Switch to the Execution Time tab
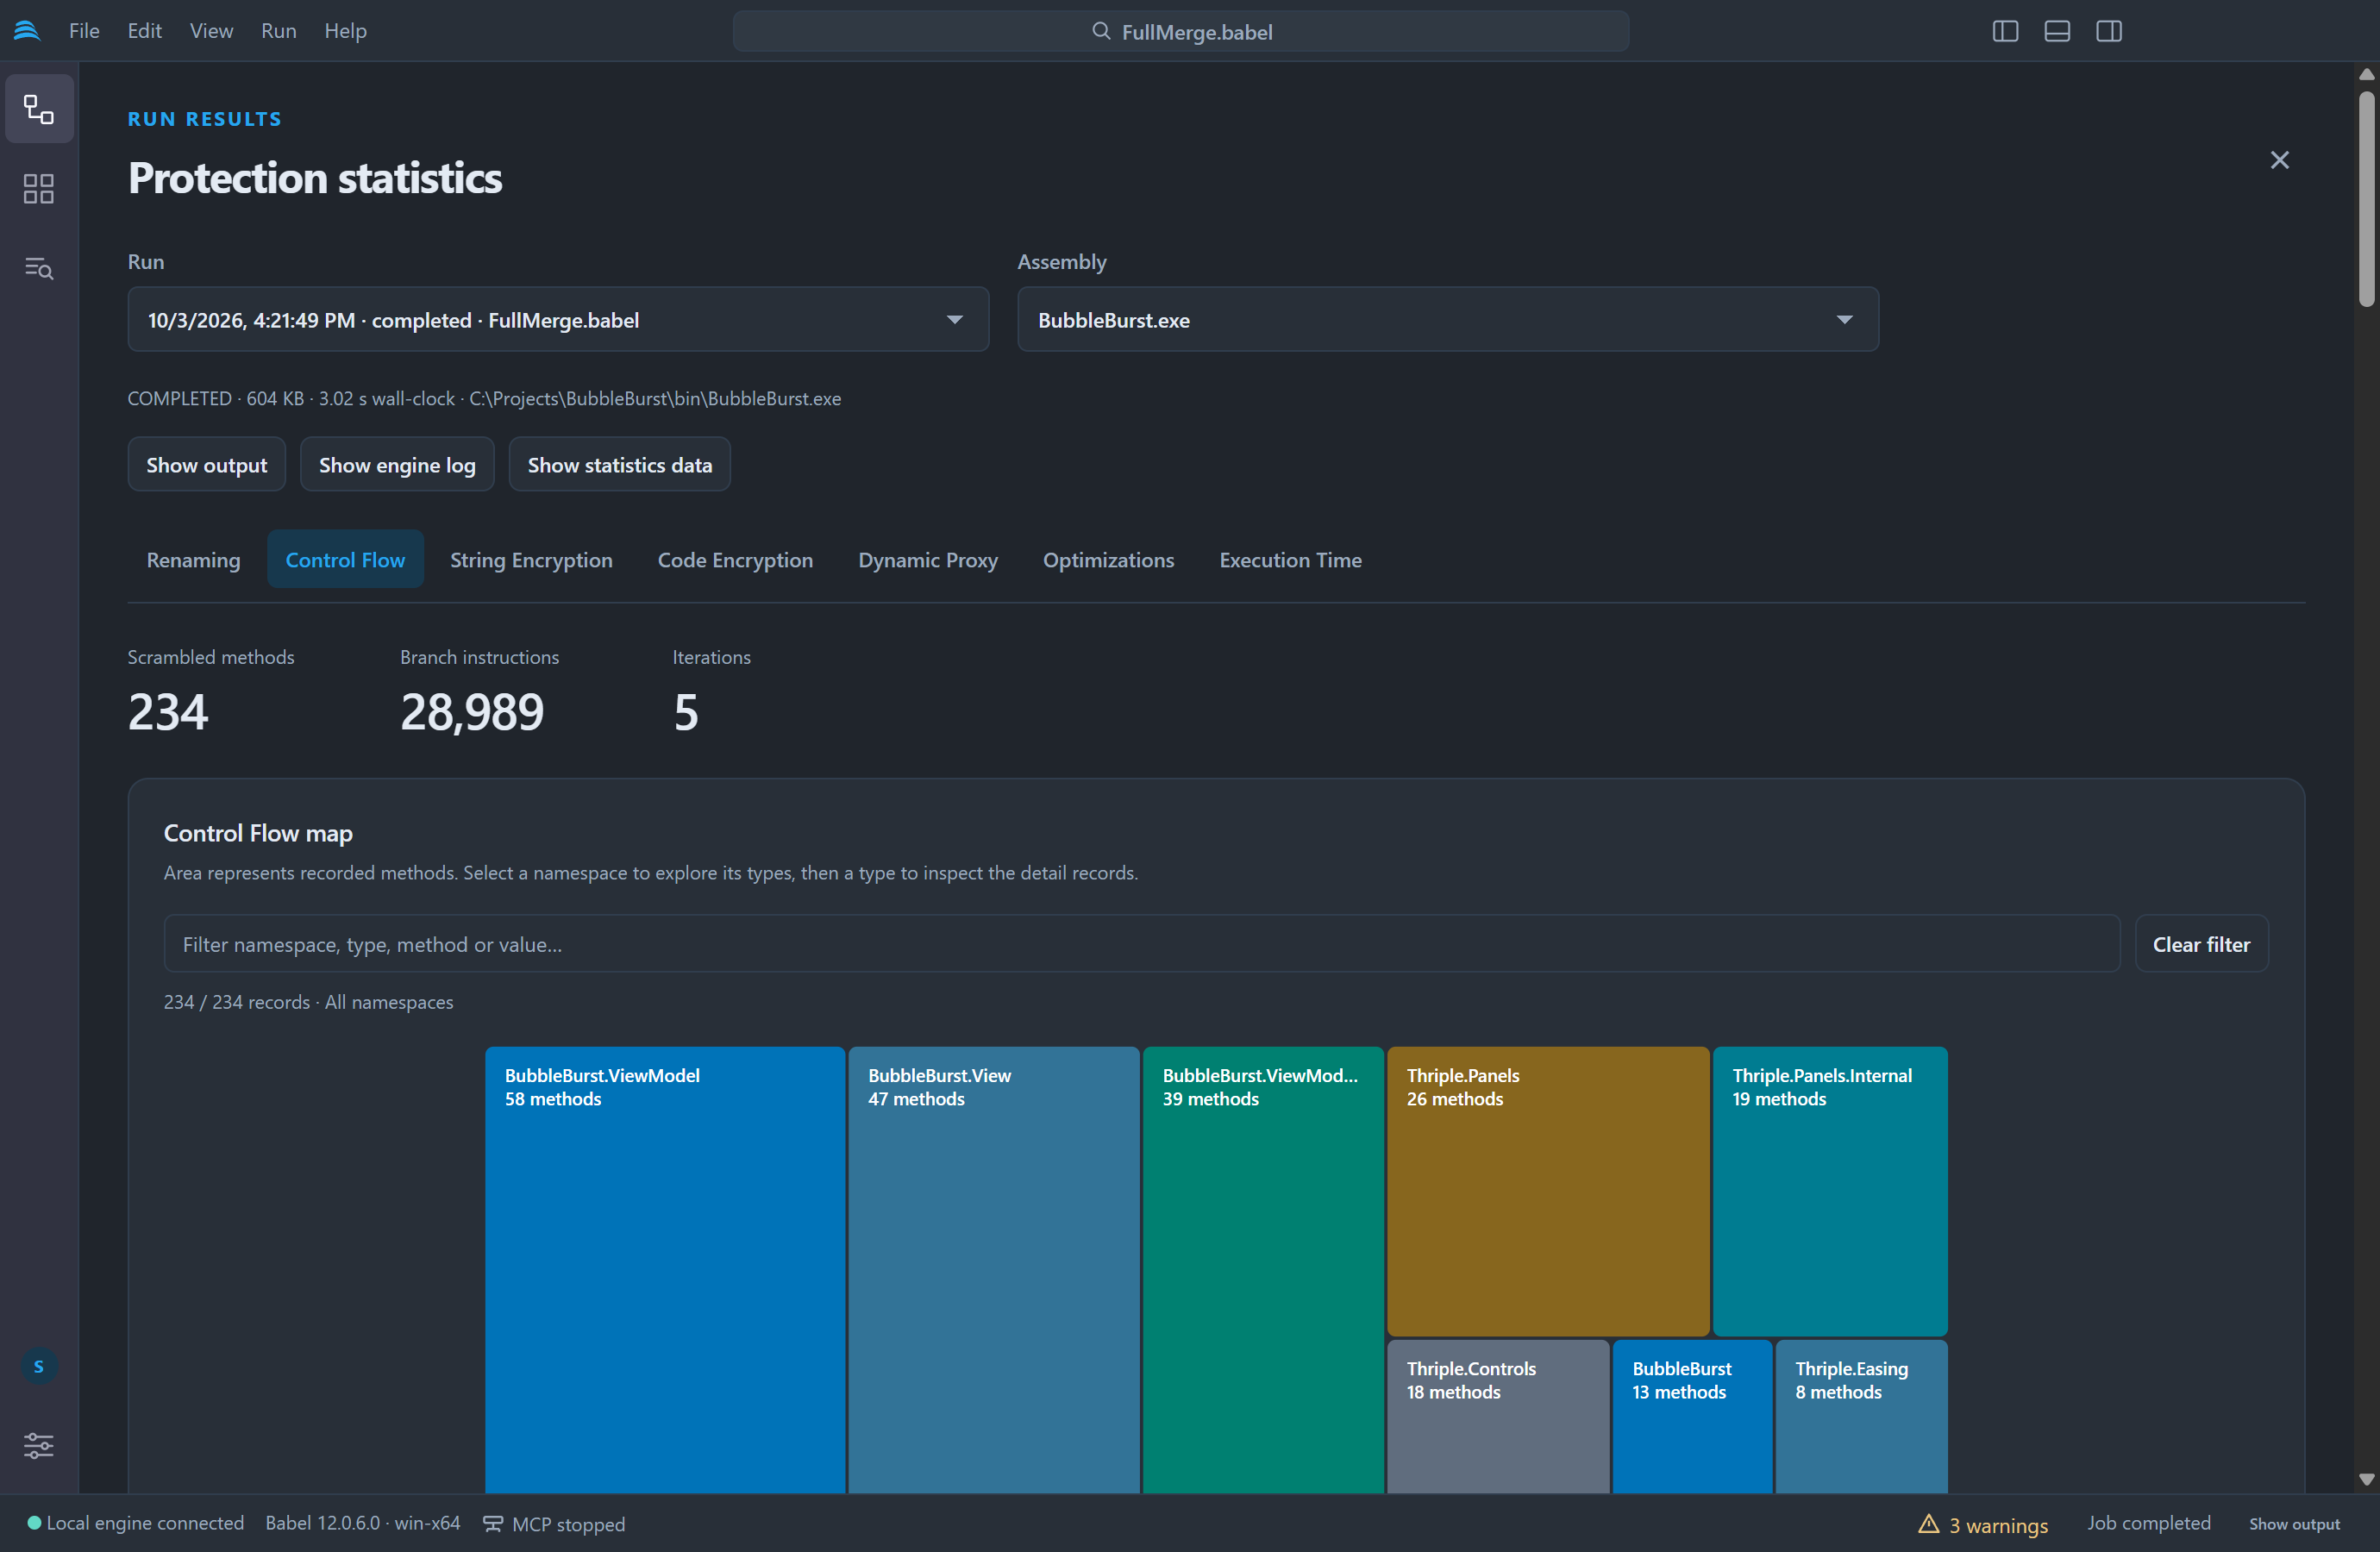2380x1552 pixels. pos(1290,560)
